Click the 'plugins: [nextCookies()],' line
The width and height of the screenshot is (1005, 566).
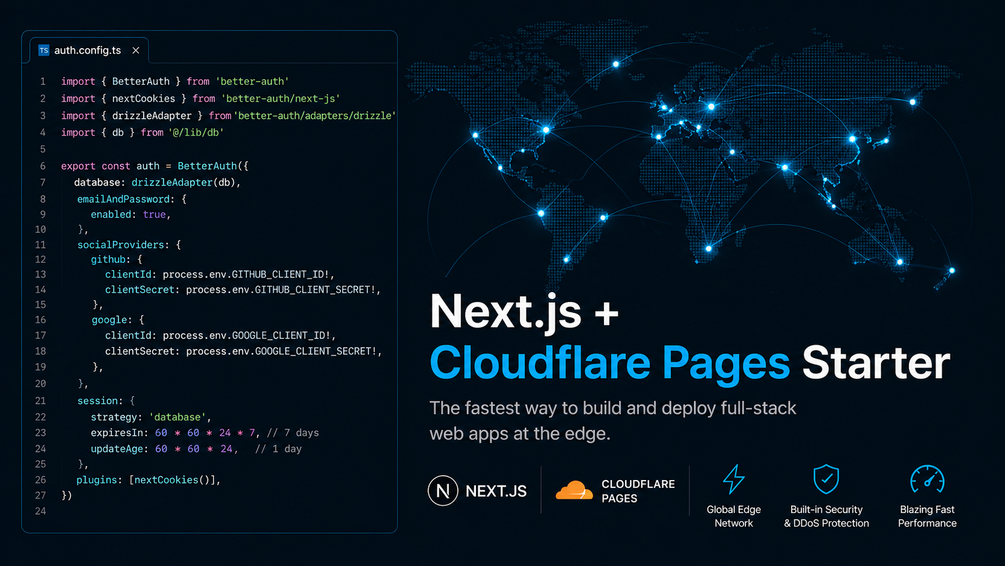(148, 479)
